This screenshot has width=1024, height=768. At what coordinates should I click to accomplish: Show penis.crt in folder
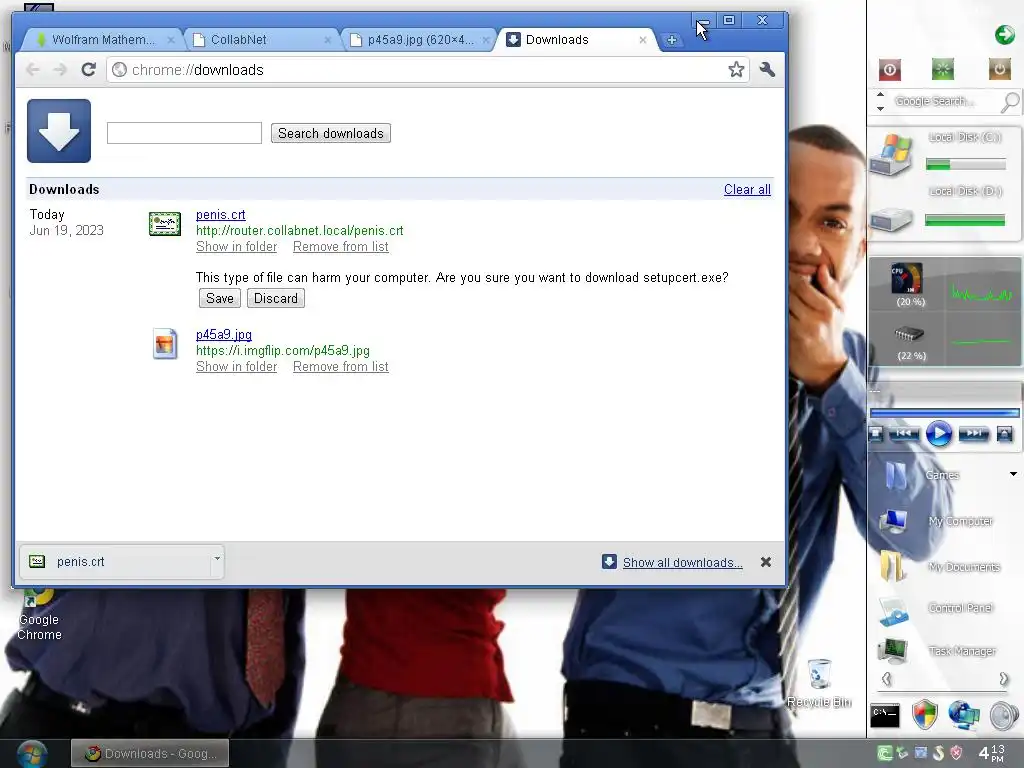coord(236,247)
